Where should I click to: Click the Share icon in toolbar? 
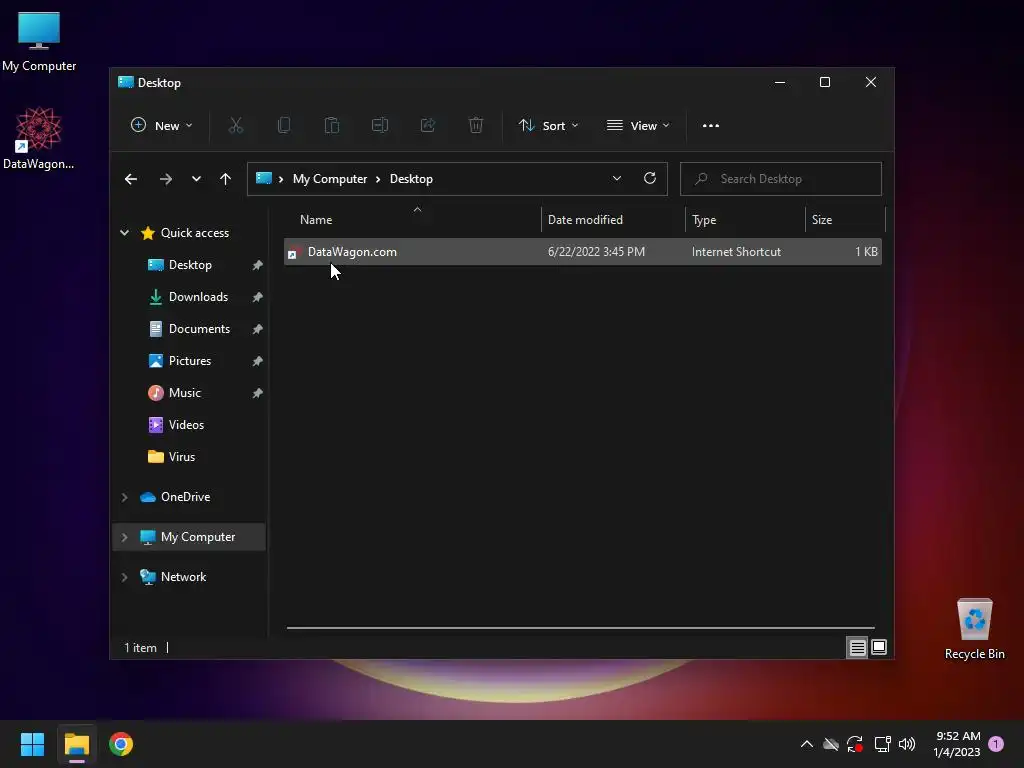(x=428, y=125)
